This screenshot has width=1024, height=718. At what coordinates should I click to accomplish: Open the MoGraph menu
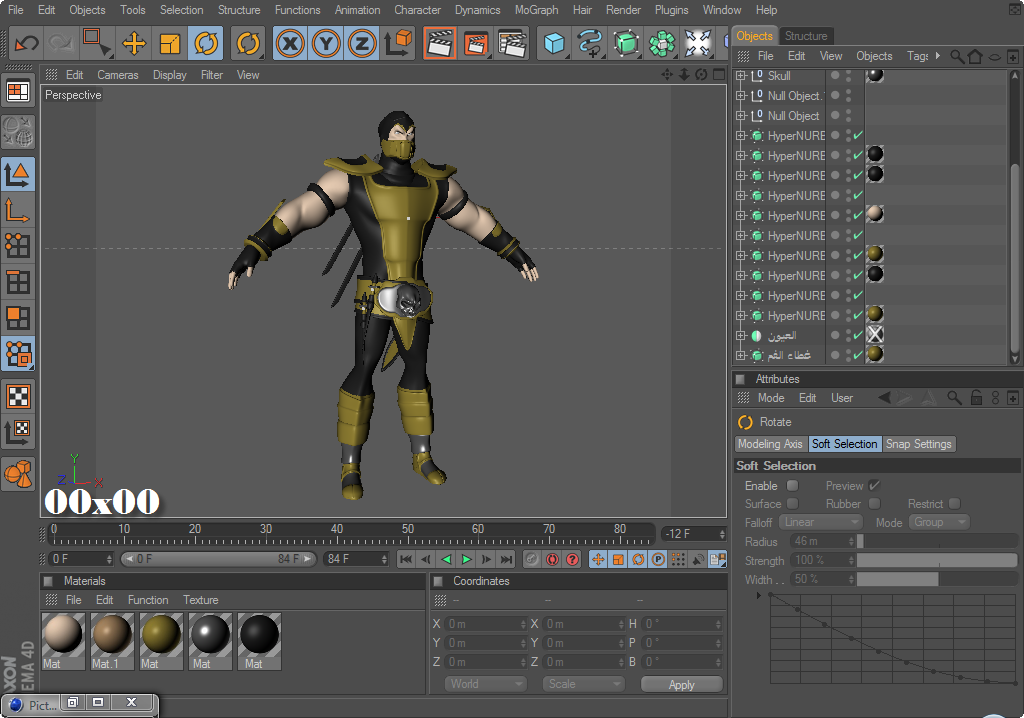[x=536, y=10]
